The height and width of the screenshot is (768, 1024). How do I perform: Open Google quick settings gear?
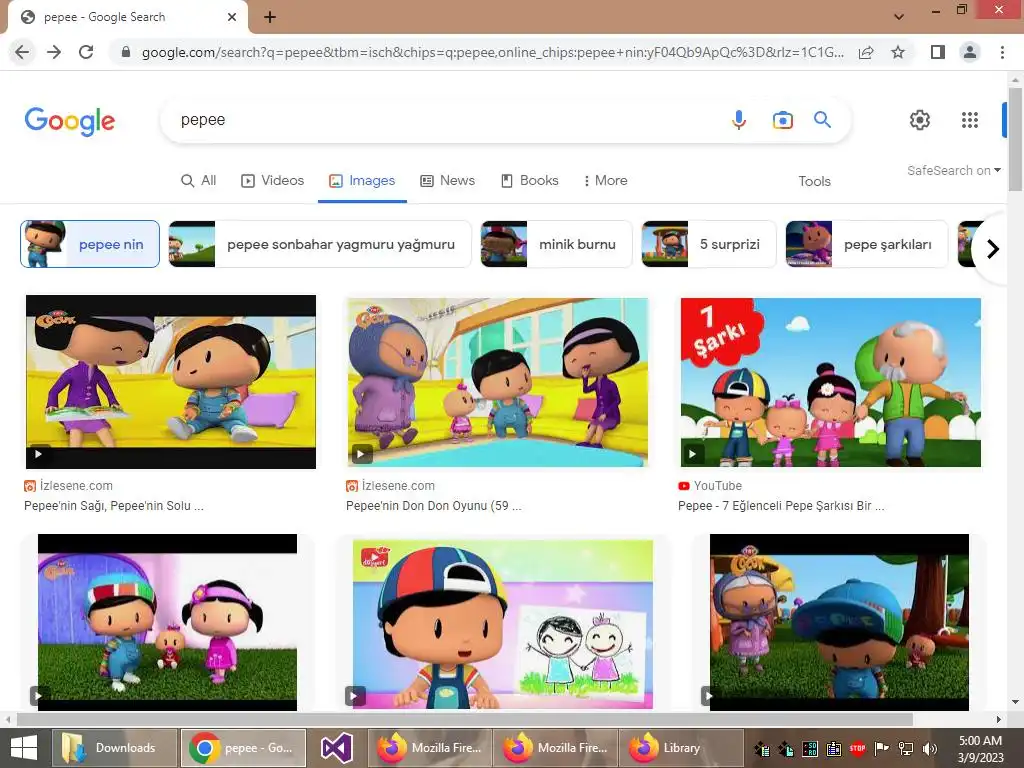(920, 120)
